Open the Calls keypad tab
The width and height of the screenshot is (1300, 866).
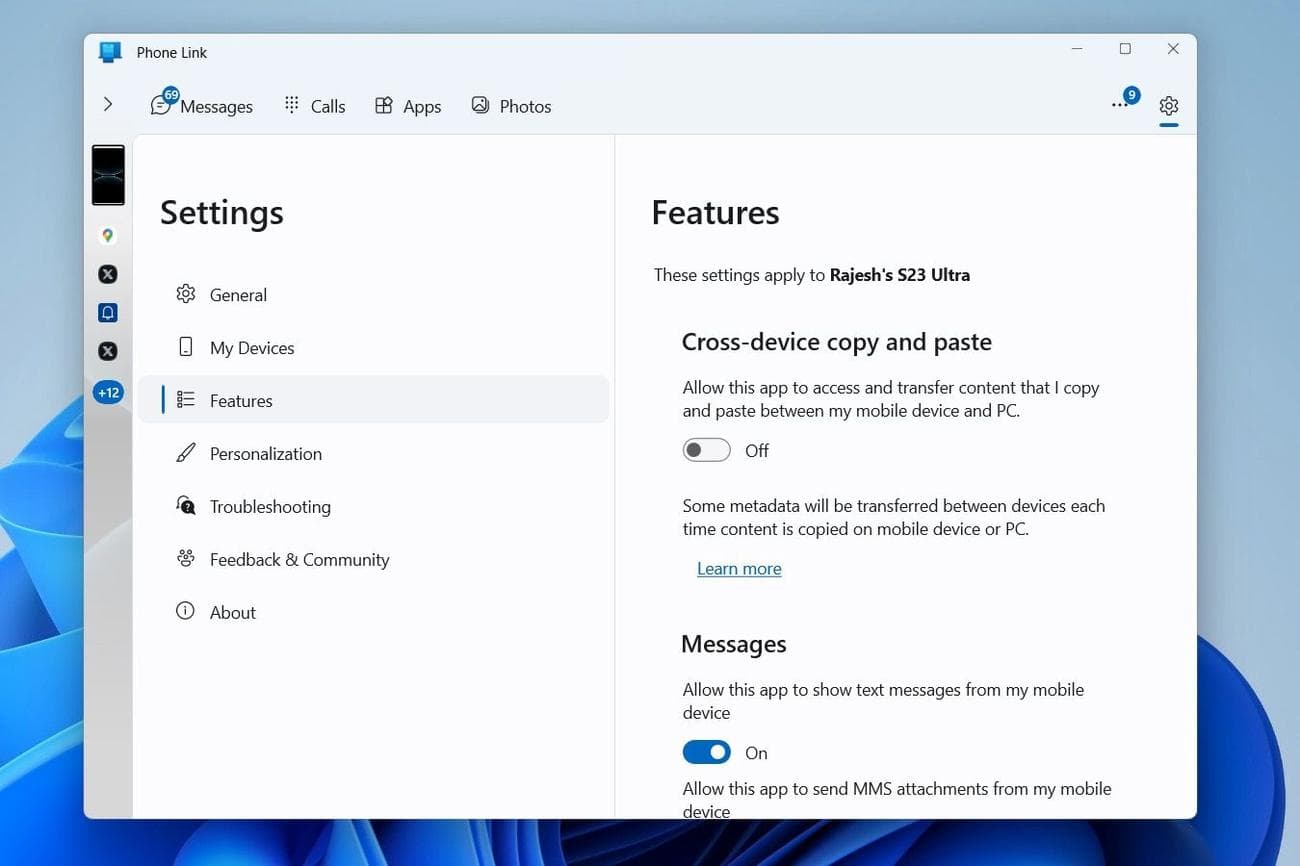314,106
